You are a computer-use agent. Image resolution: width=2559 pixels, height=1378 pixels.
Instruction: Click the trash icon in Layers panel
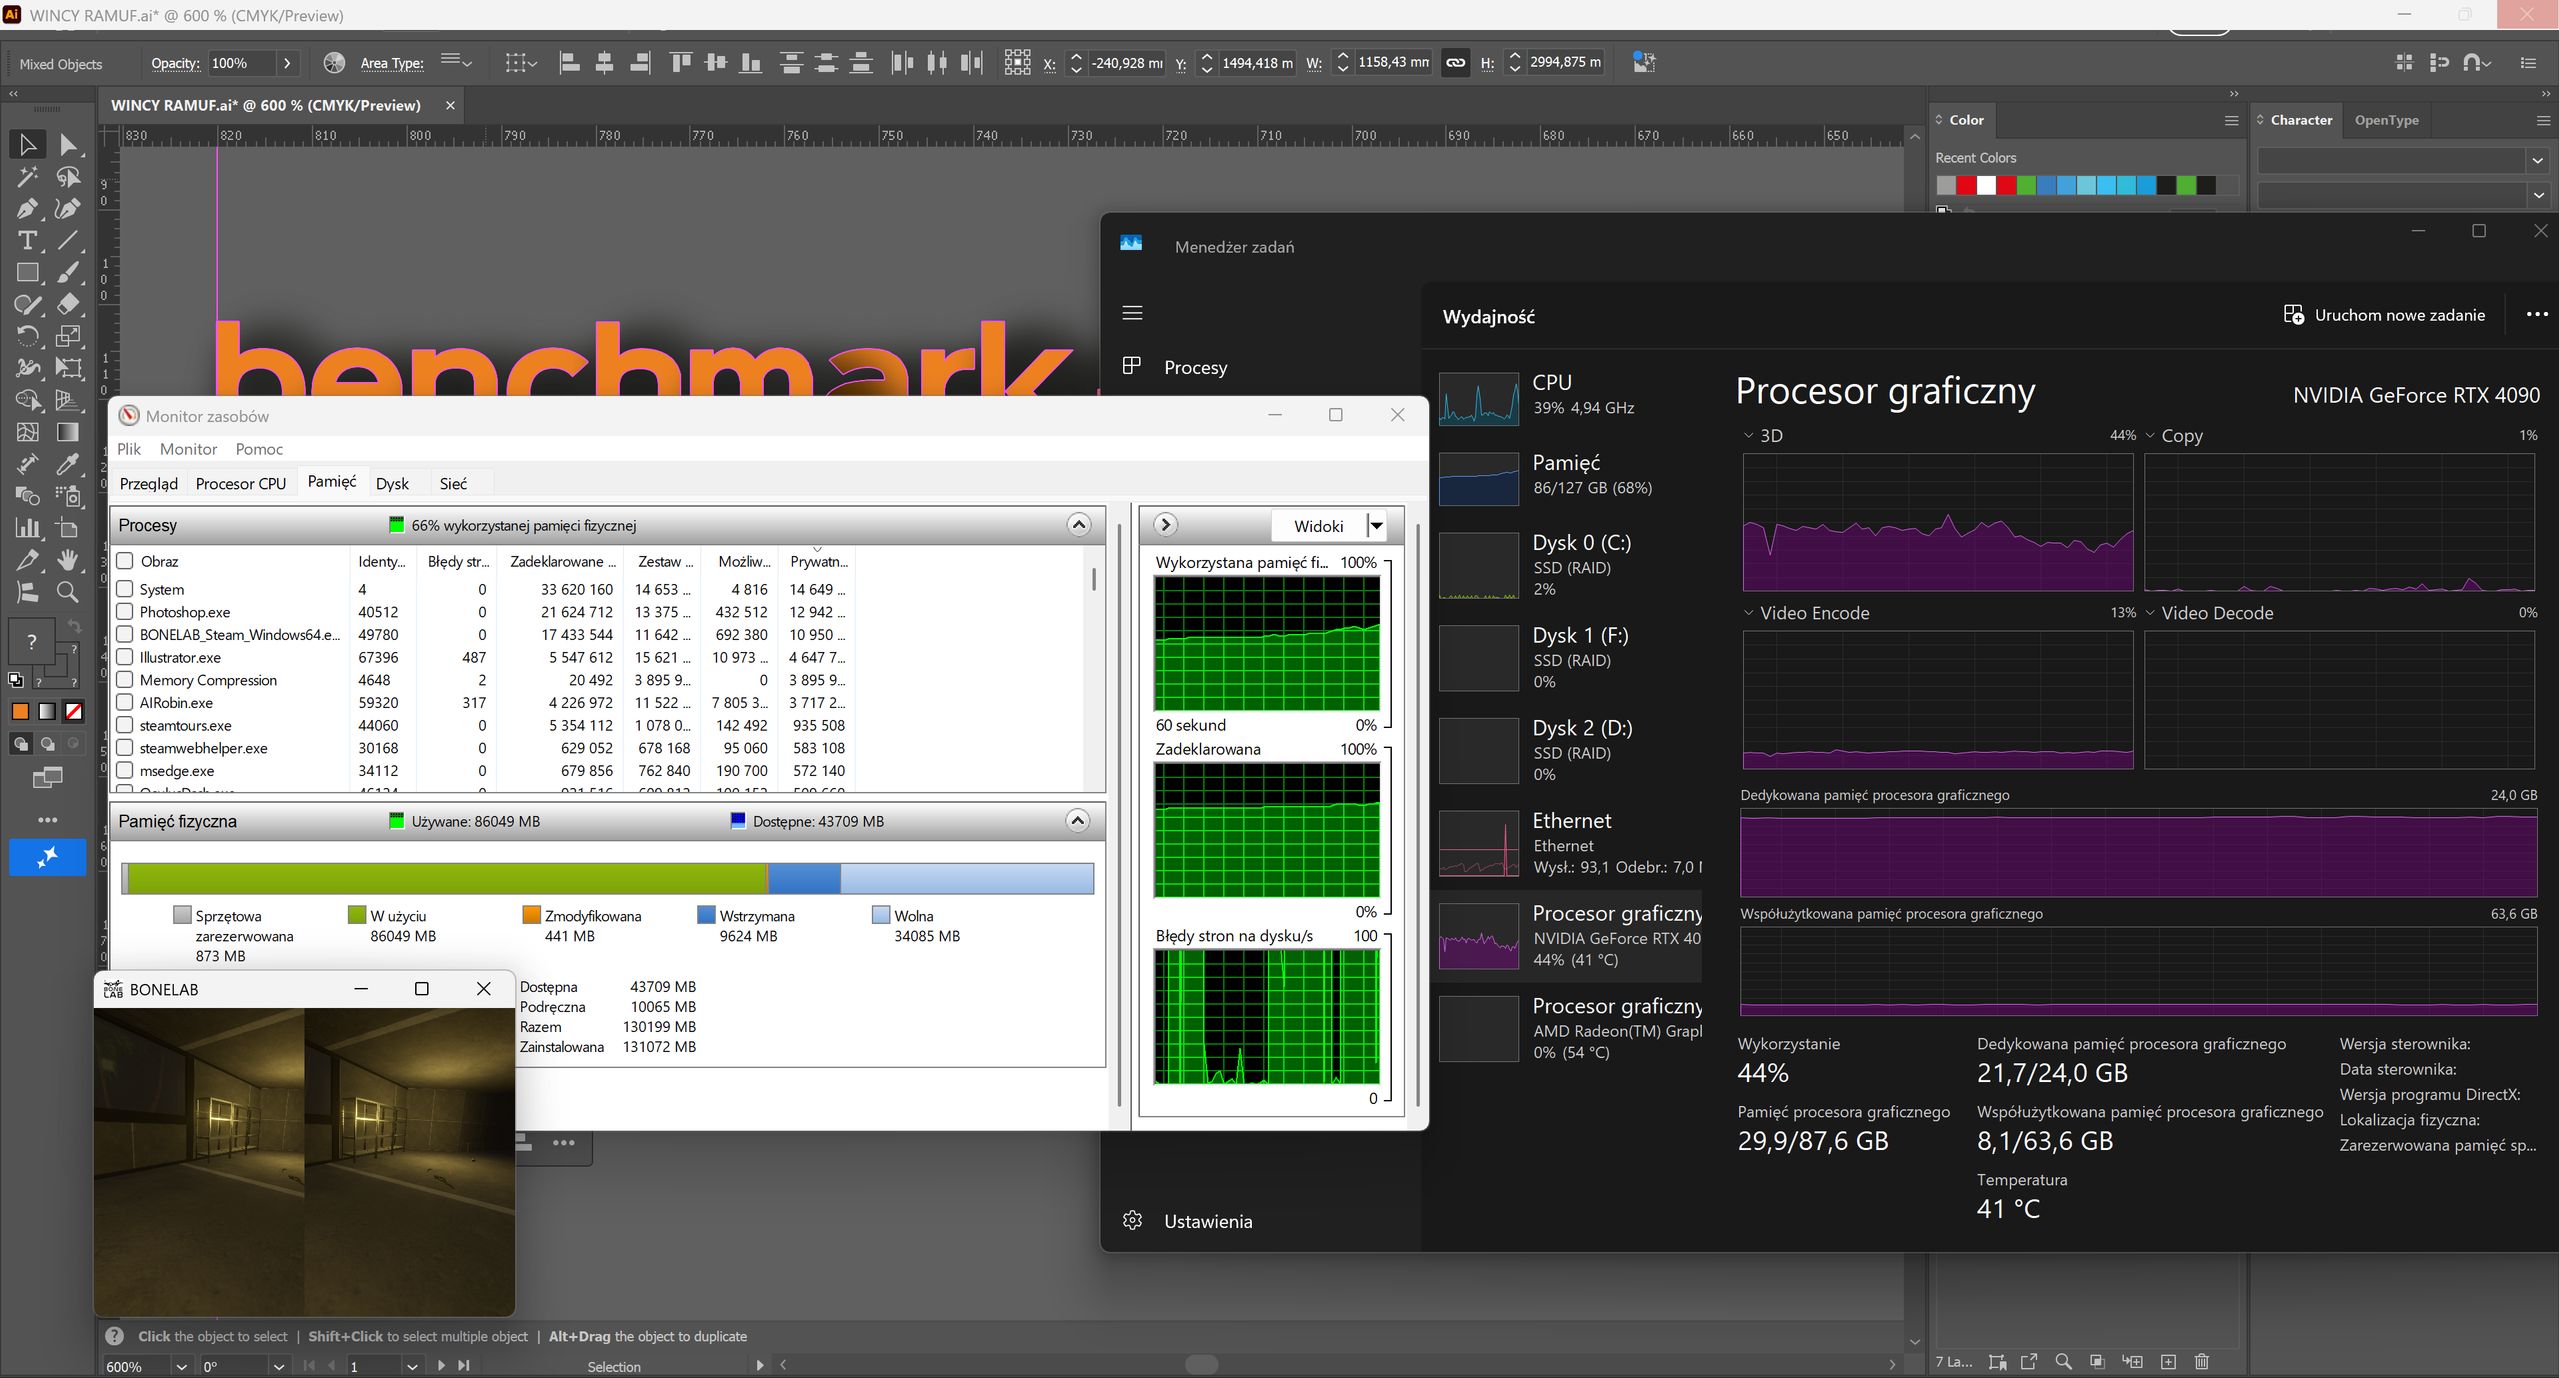[2202, 1361]
